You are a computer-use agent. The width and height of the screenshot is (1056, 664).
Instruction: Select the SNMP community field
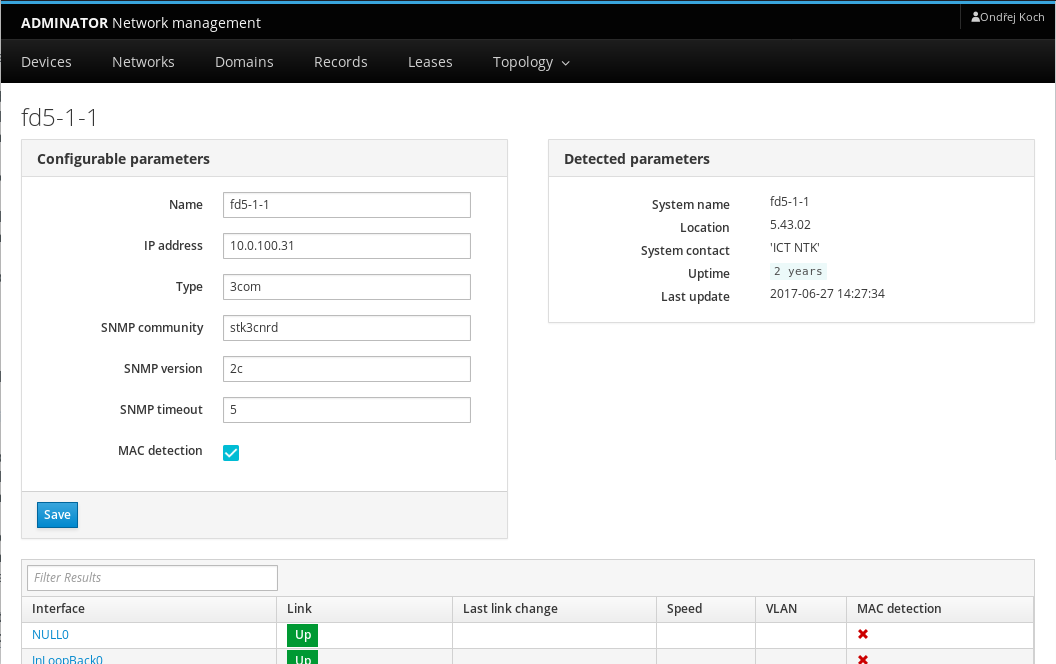pyautogui.click(x=346, y=328)
